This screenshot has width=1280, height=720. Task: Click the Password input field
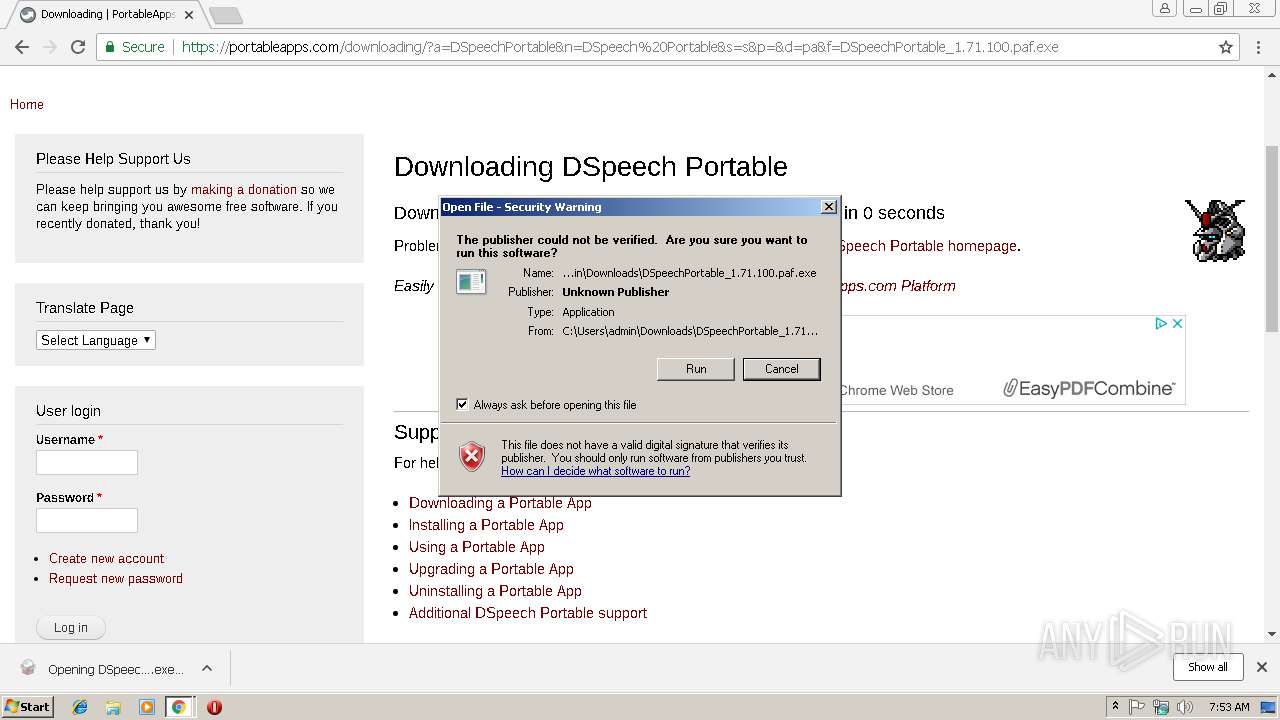tap(87, 520)
